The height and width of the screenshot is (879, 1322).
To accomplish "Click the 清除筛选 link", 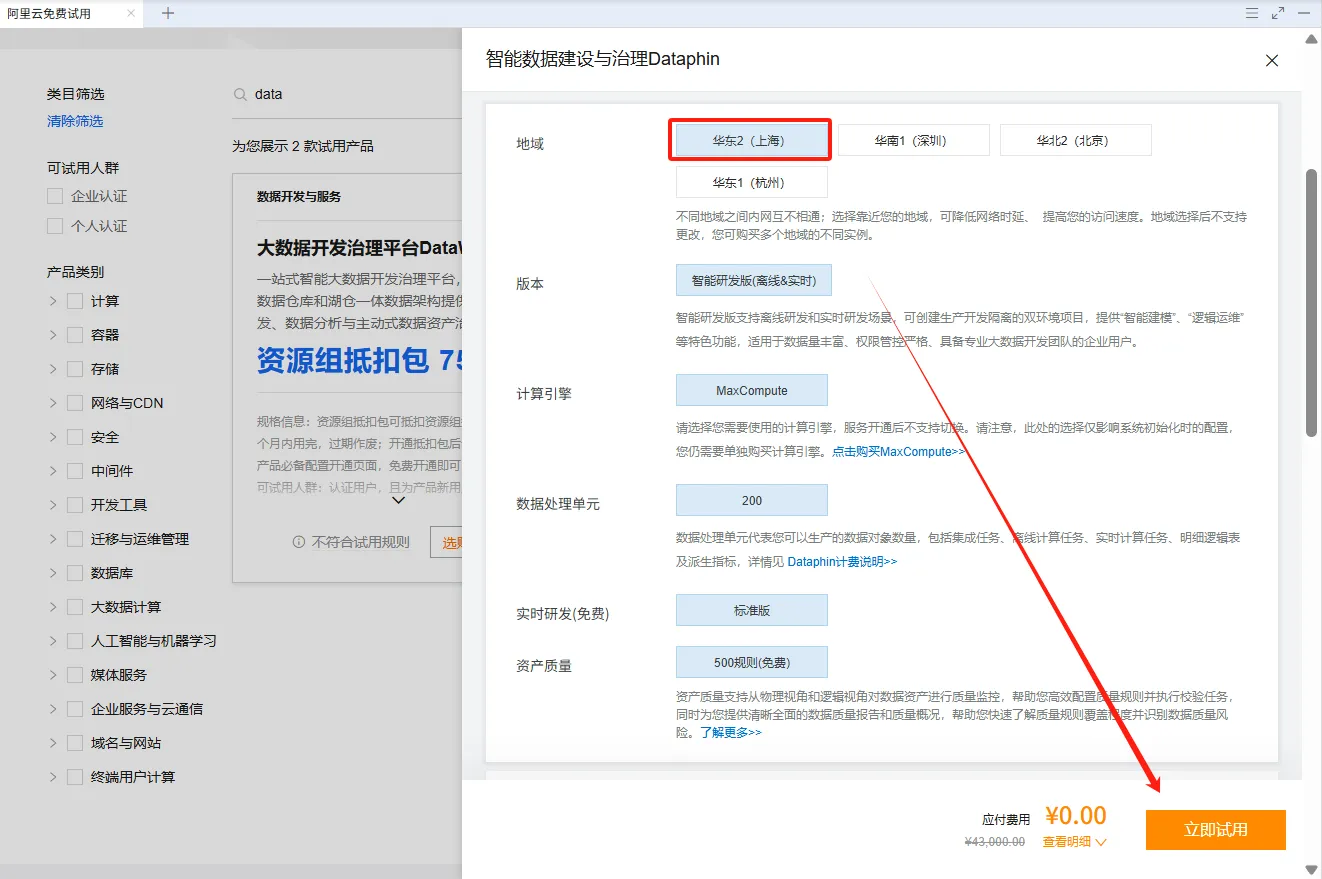I will (75, 121).
